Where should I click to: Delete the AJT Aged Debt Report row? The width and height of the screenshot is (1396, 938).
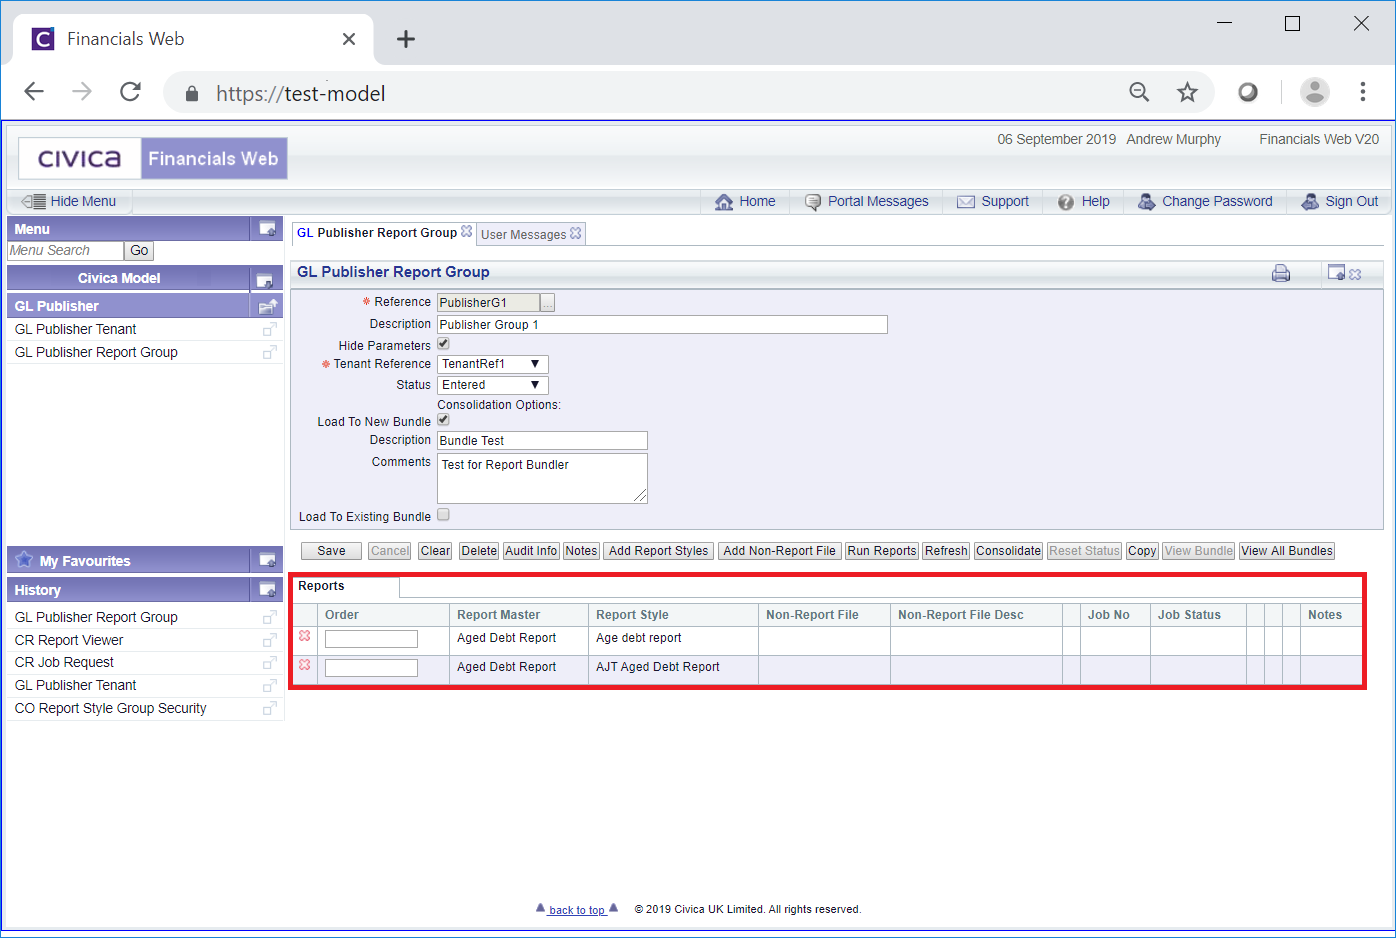click(305, 665)
